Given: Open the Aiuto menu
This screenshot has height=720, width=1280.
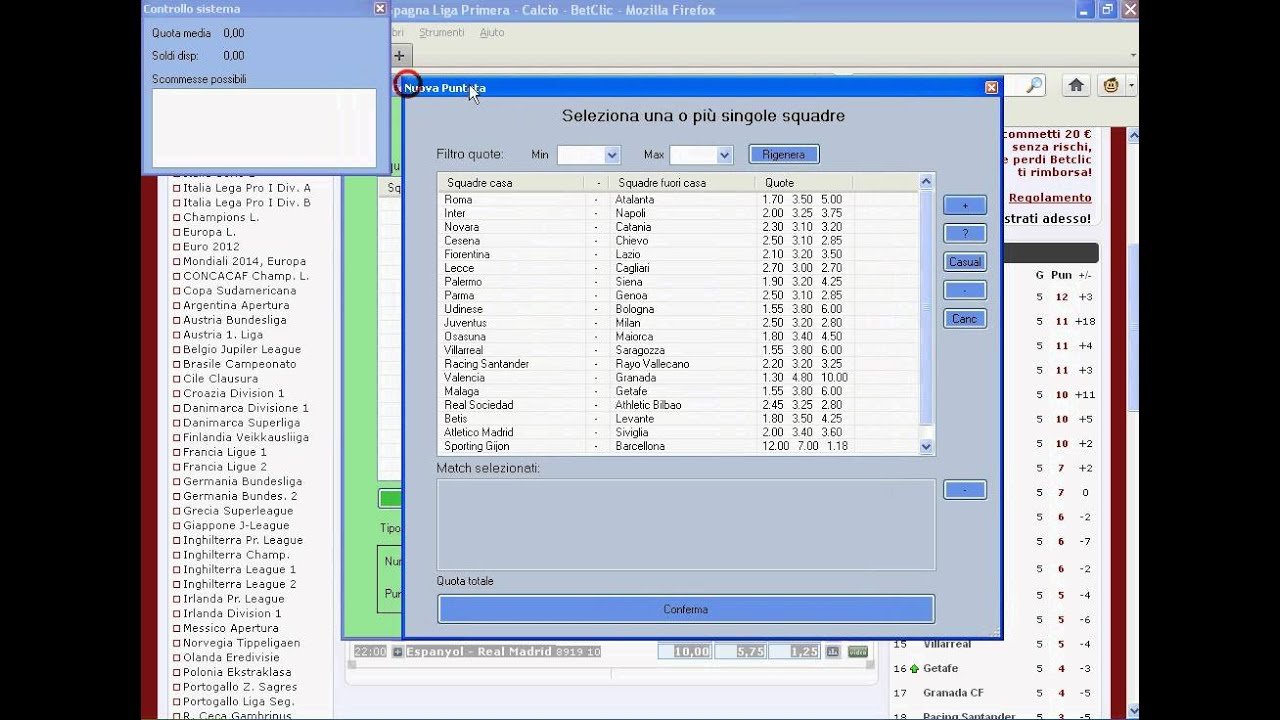Looking at the screenshot, I should point(492,32).
